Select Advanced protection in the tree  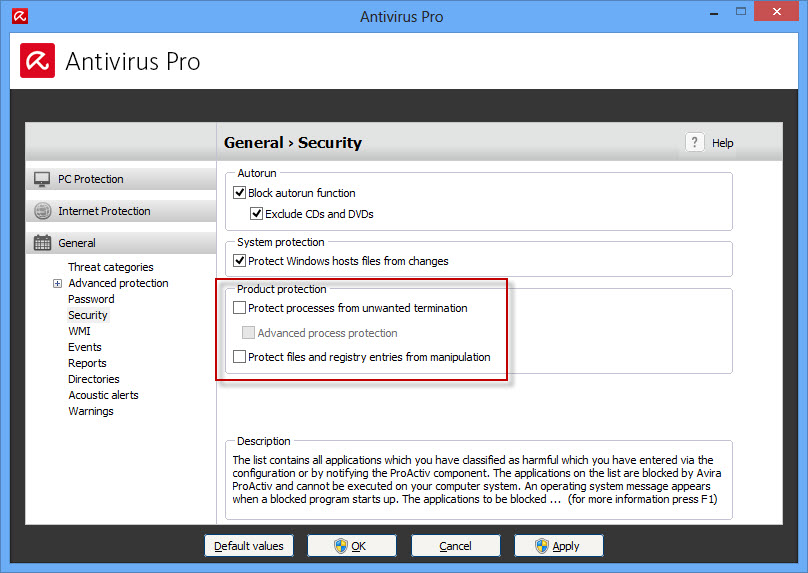[118, 283]
